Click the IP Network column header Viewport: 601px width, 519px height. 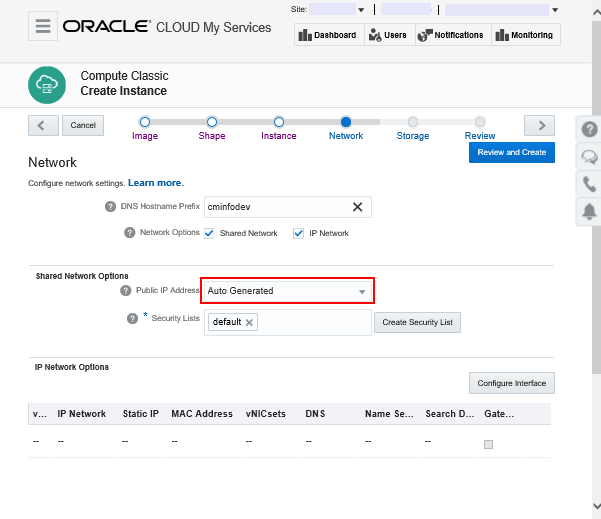click(x=82, y=414)
